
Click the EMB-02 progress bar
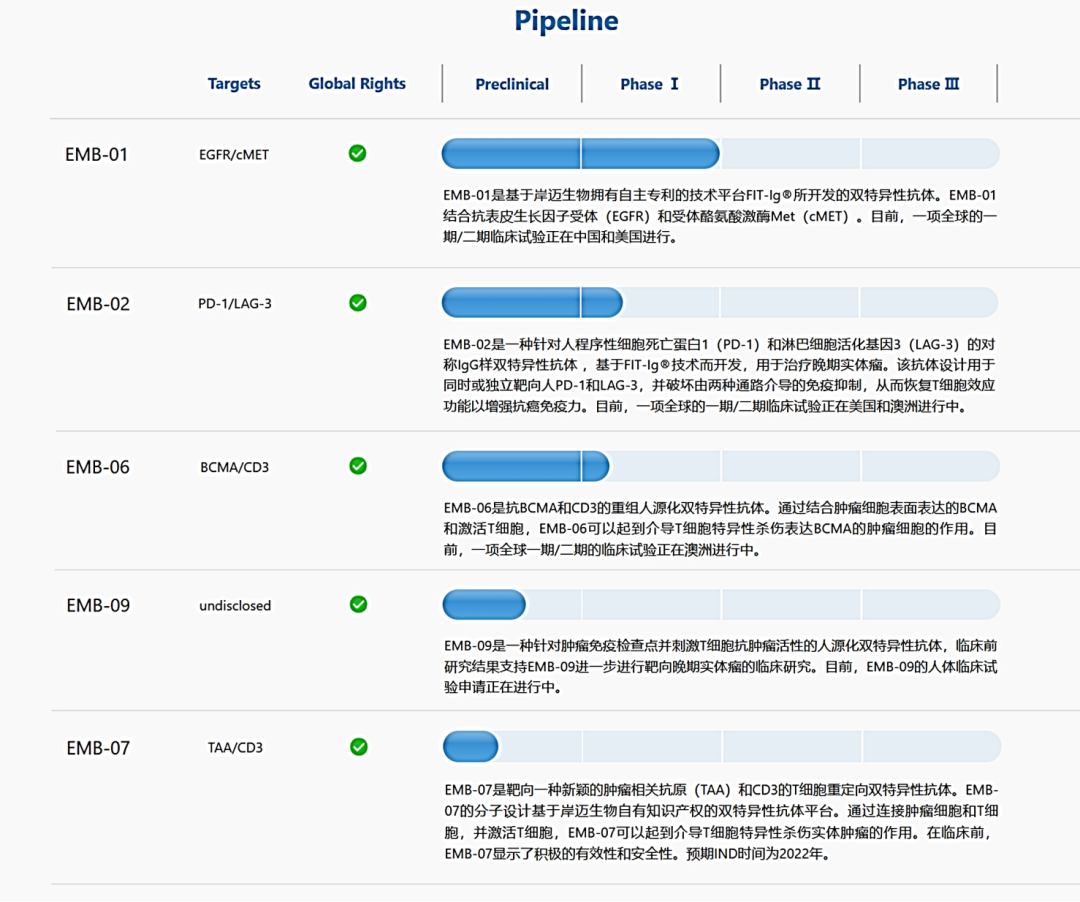click(x=720, y=303)
